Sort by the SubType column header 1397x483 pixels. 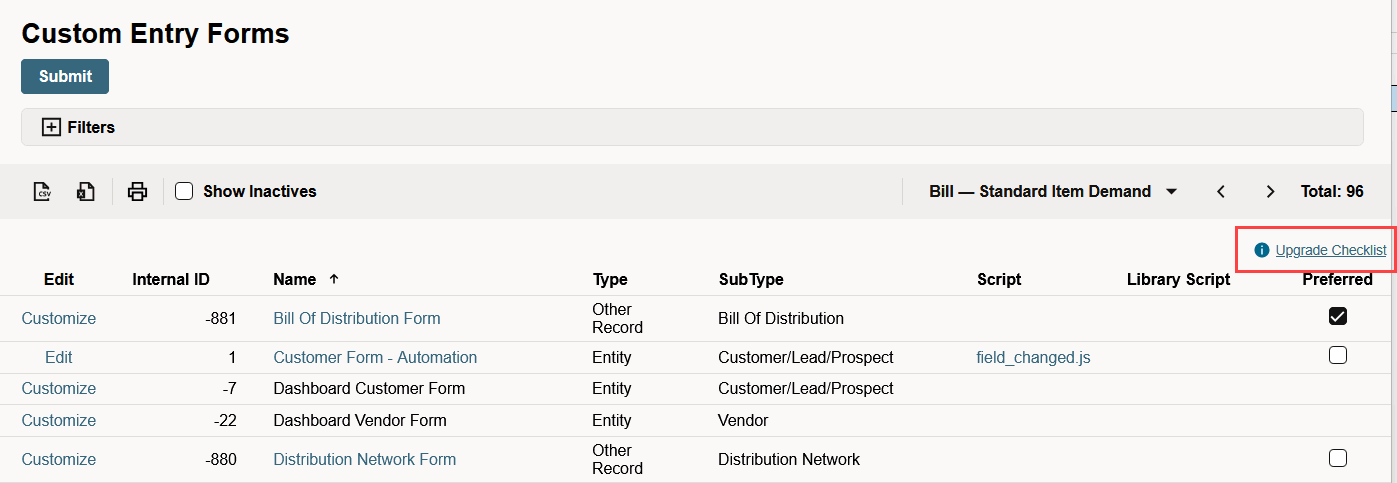click(751, 279)
